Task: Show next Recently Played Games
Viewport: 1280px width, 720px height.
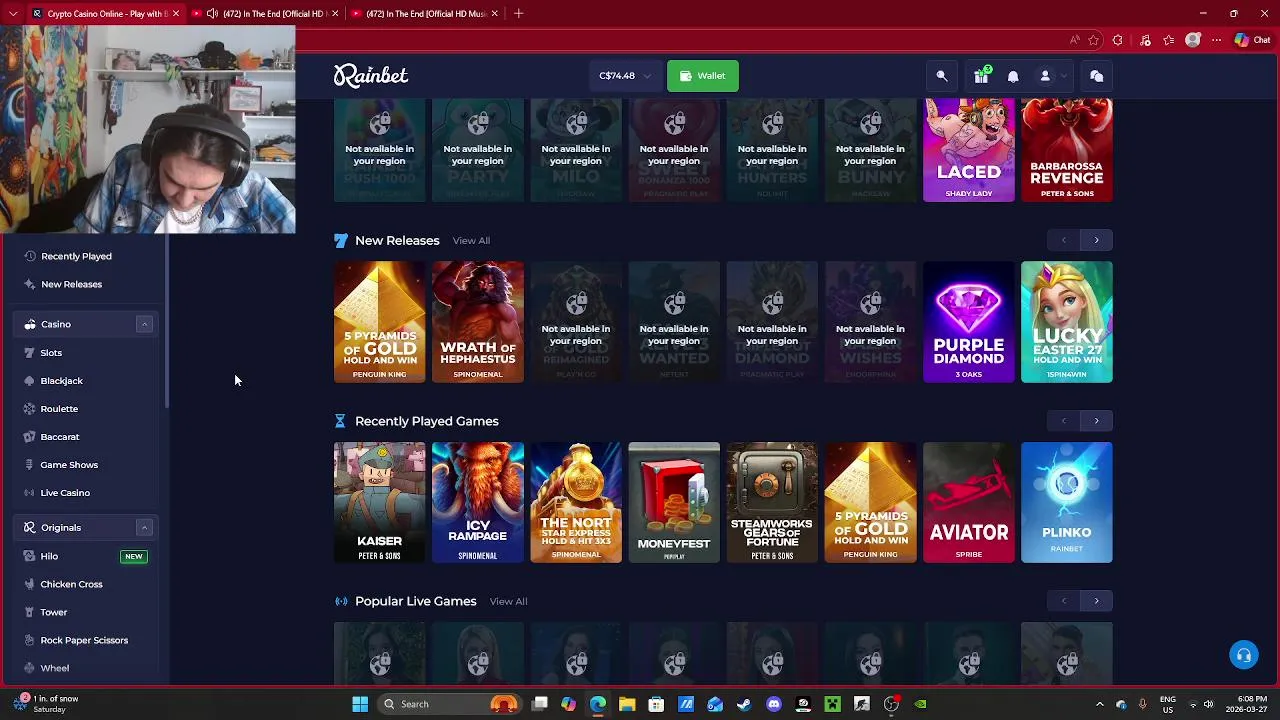Action: 1096,421
